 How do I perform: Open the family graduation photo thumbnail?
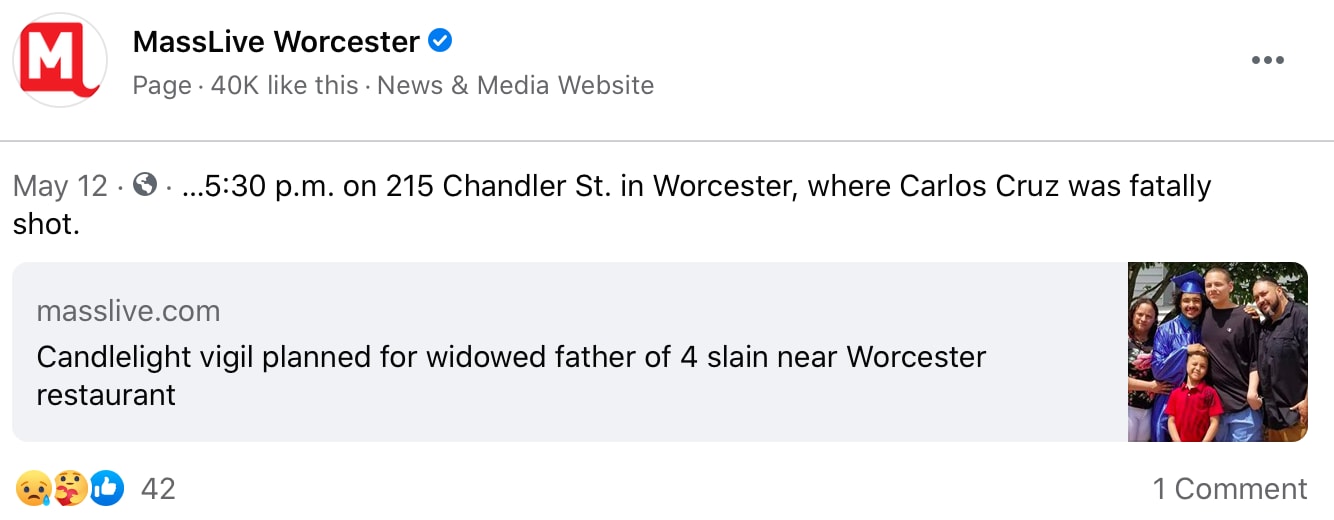pos(1217,352)
